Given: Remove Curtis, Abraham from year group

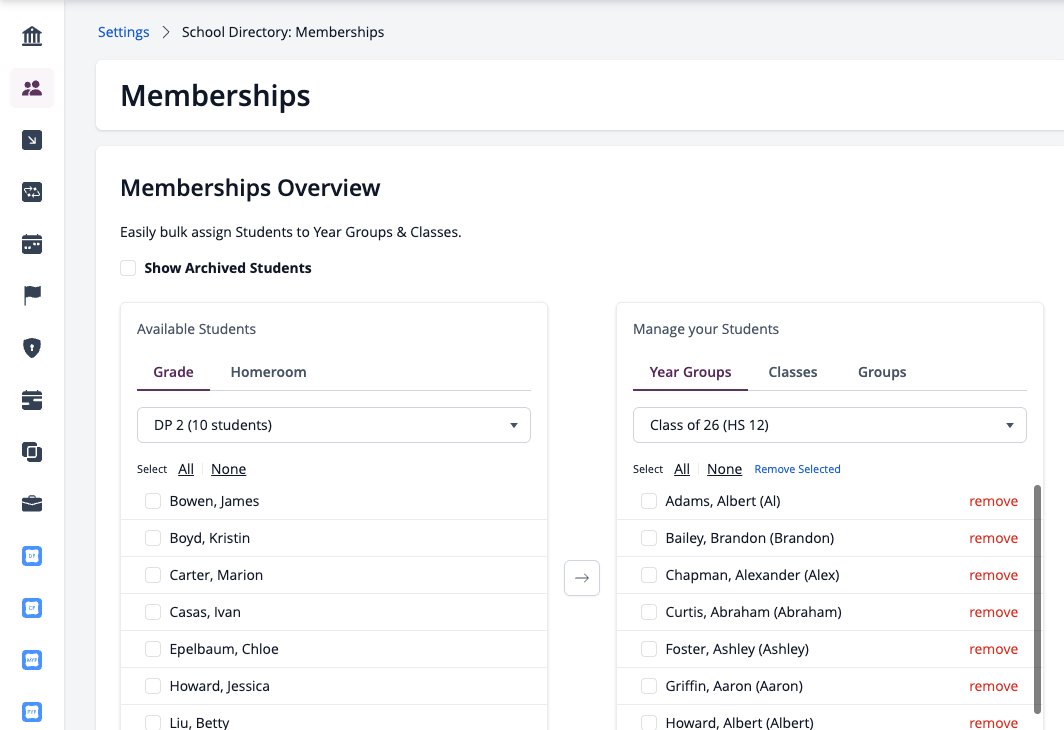Looking at the screenshot, I should click(x=993, y=612).
